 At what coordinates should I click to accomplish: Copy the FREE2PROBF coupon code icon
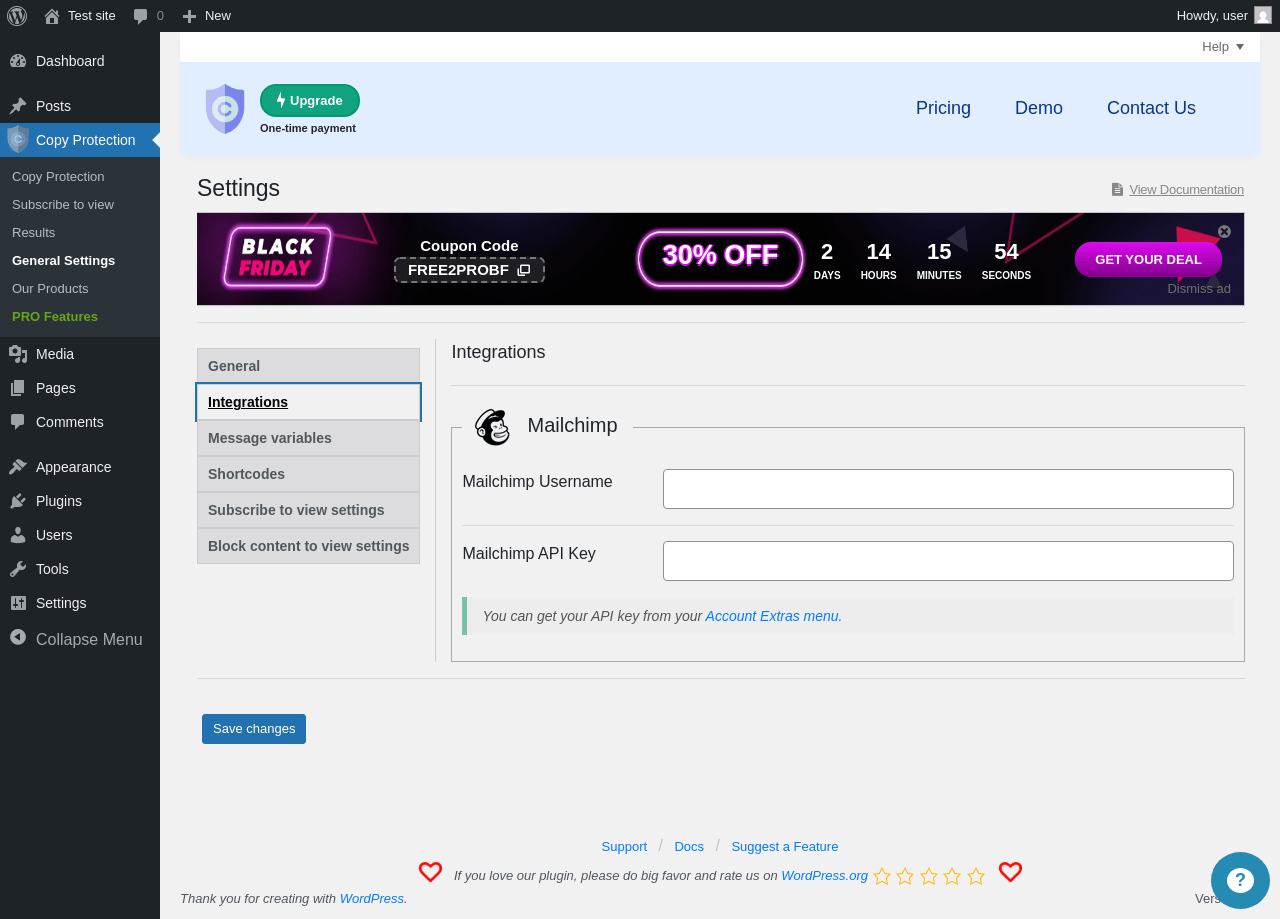pyautogui.click(x=524, y=270)
